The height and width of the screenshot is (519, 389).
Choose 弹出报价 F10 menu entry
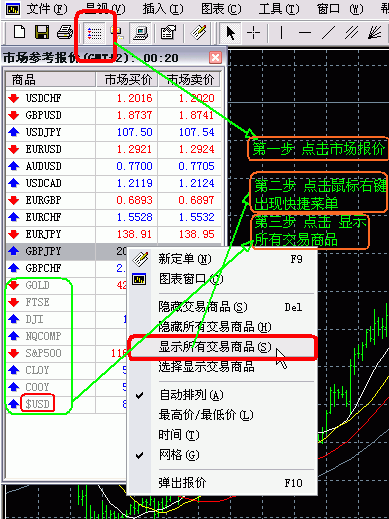[222, 483]
